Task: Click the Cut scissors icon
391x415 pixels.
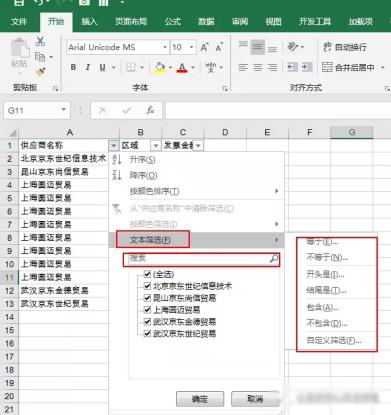Action: tap(40, 41)
